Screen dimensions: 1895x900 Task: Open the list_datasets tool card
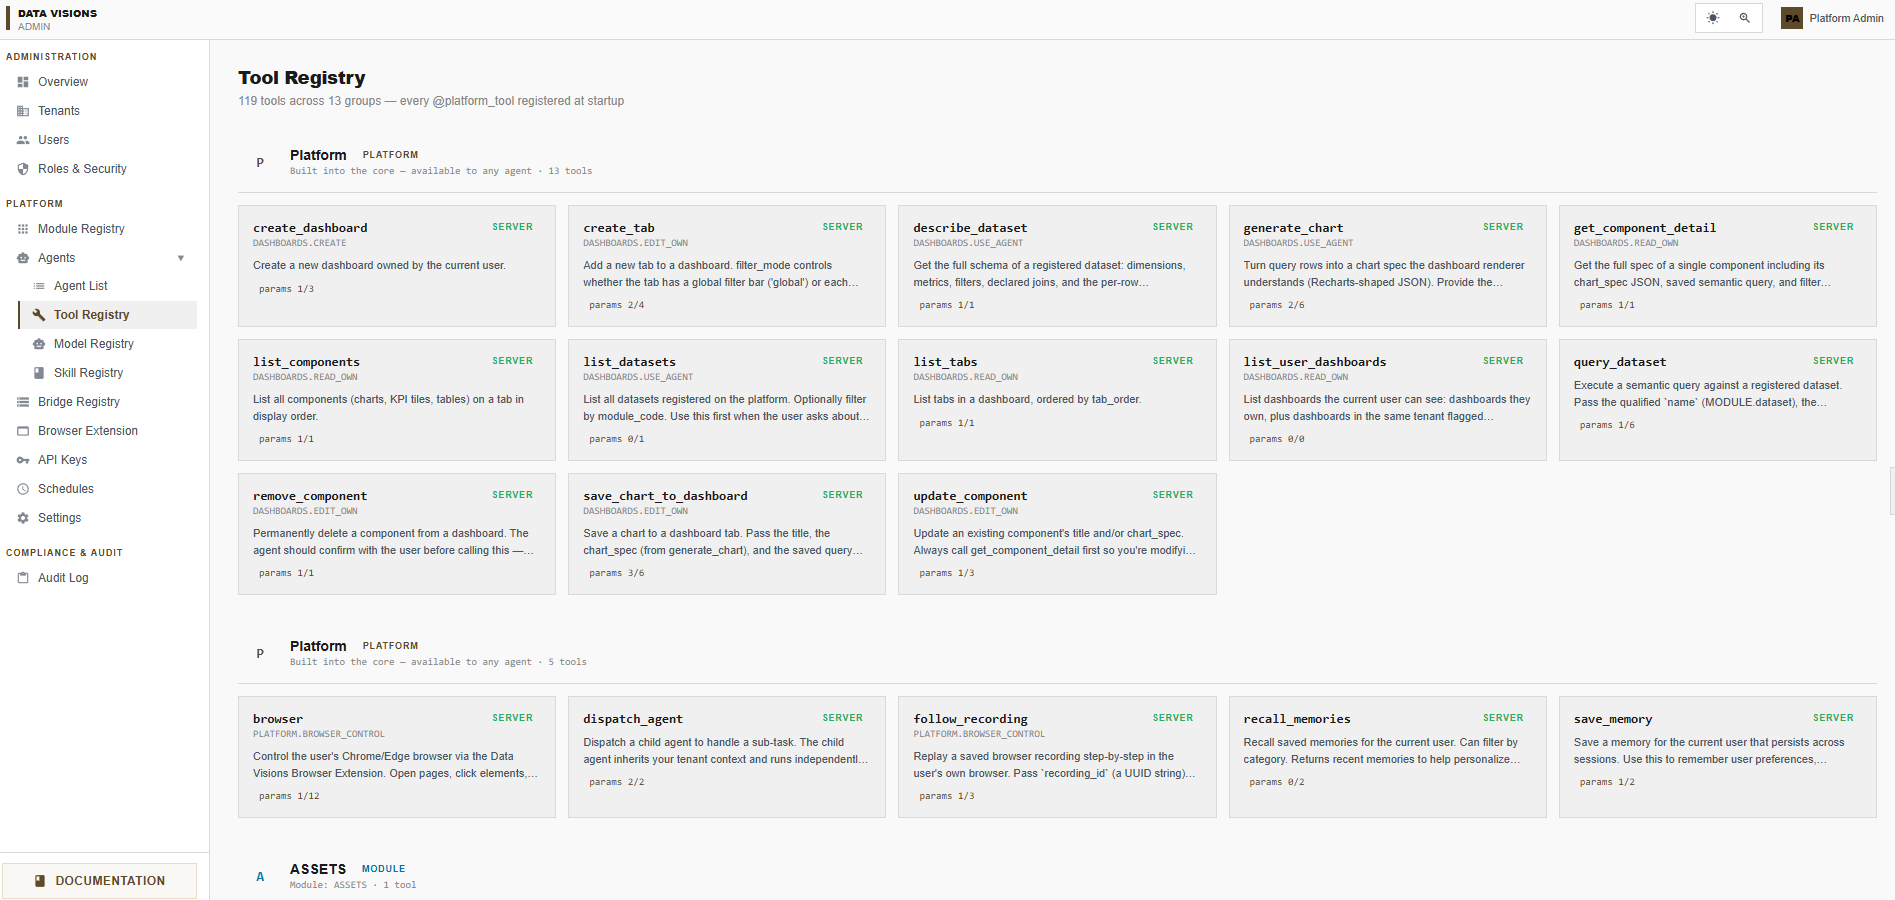[727, 400]
